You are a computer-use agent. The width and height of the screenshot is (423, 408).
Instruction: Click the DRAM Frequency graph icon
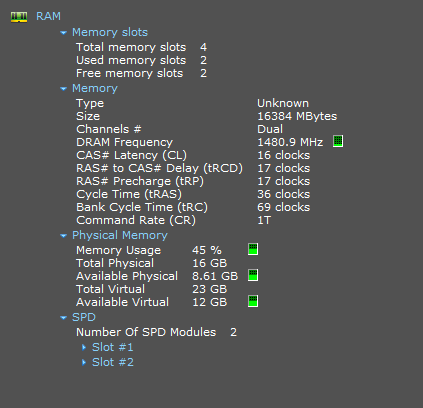[338, 141]
